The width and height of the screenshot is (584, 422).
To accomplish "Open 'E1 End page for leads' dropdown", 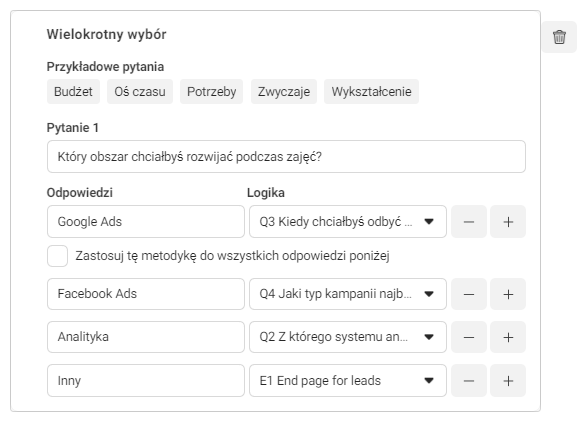I will point(347,381).
